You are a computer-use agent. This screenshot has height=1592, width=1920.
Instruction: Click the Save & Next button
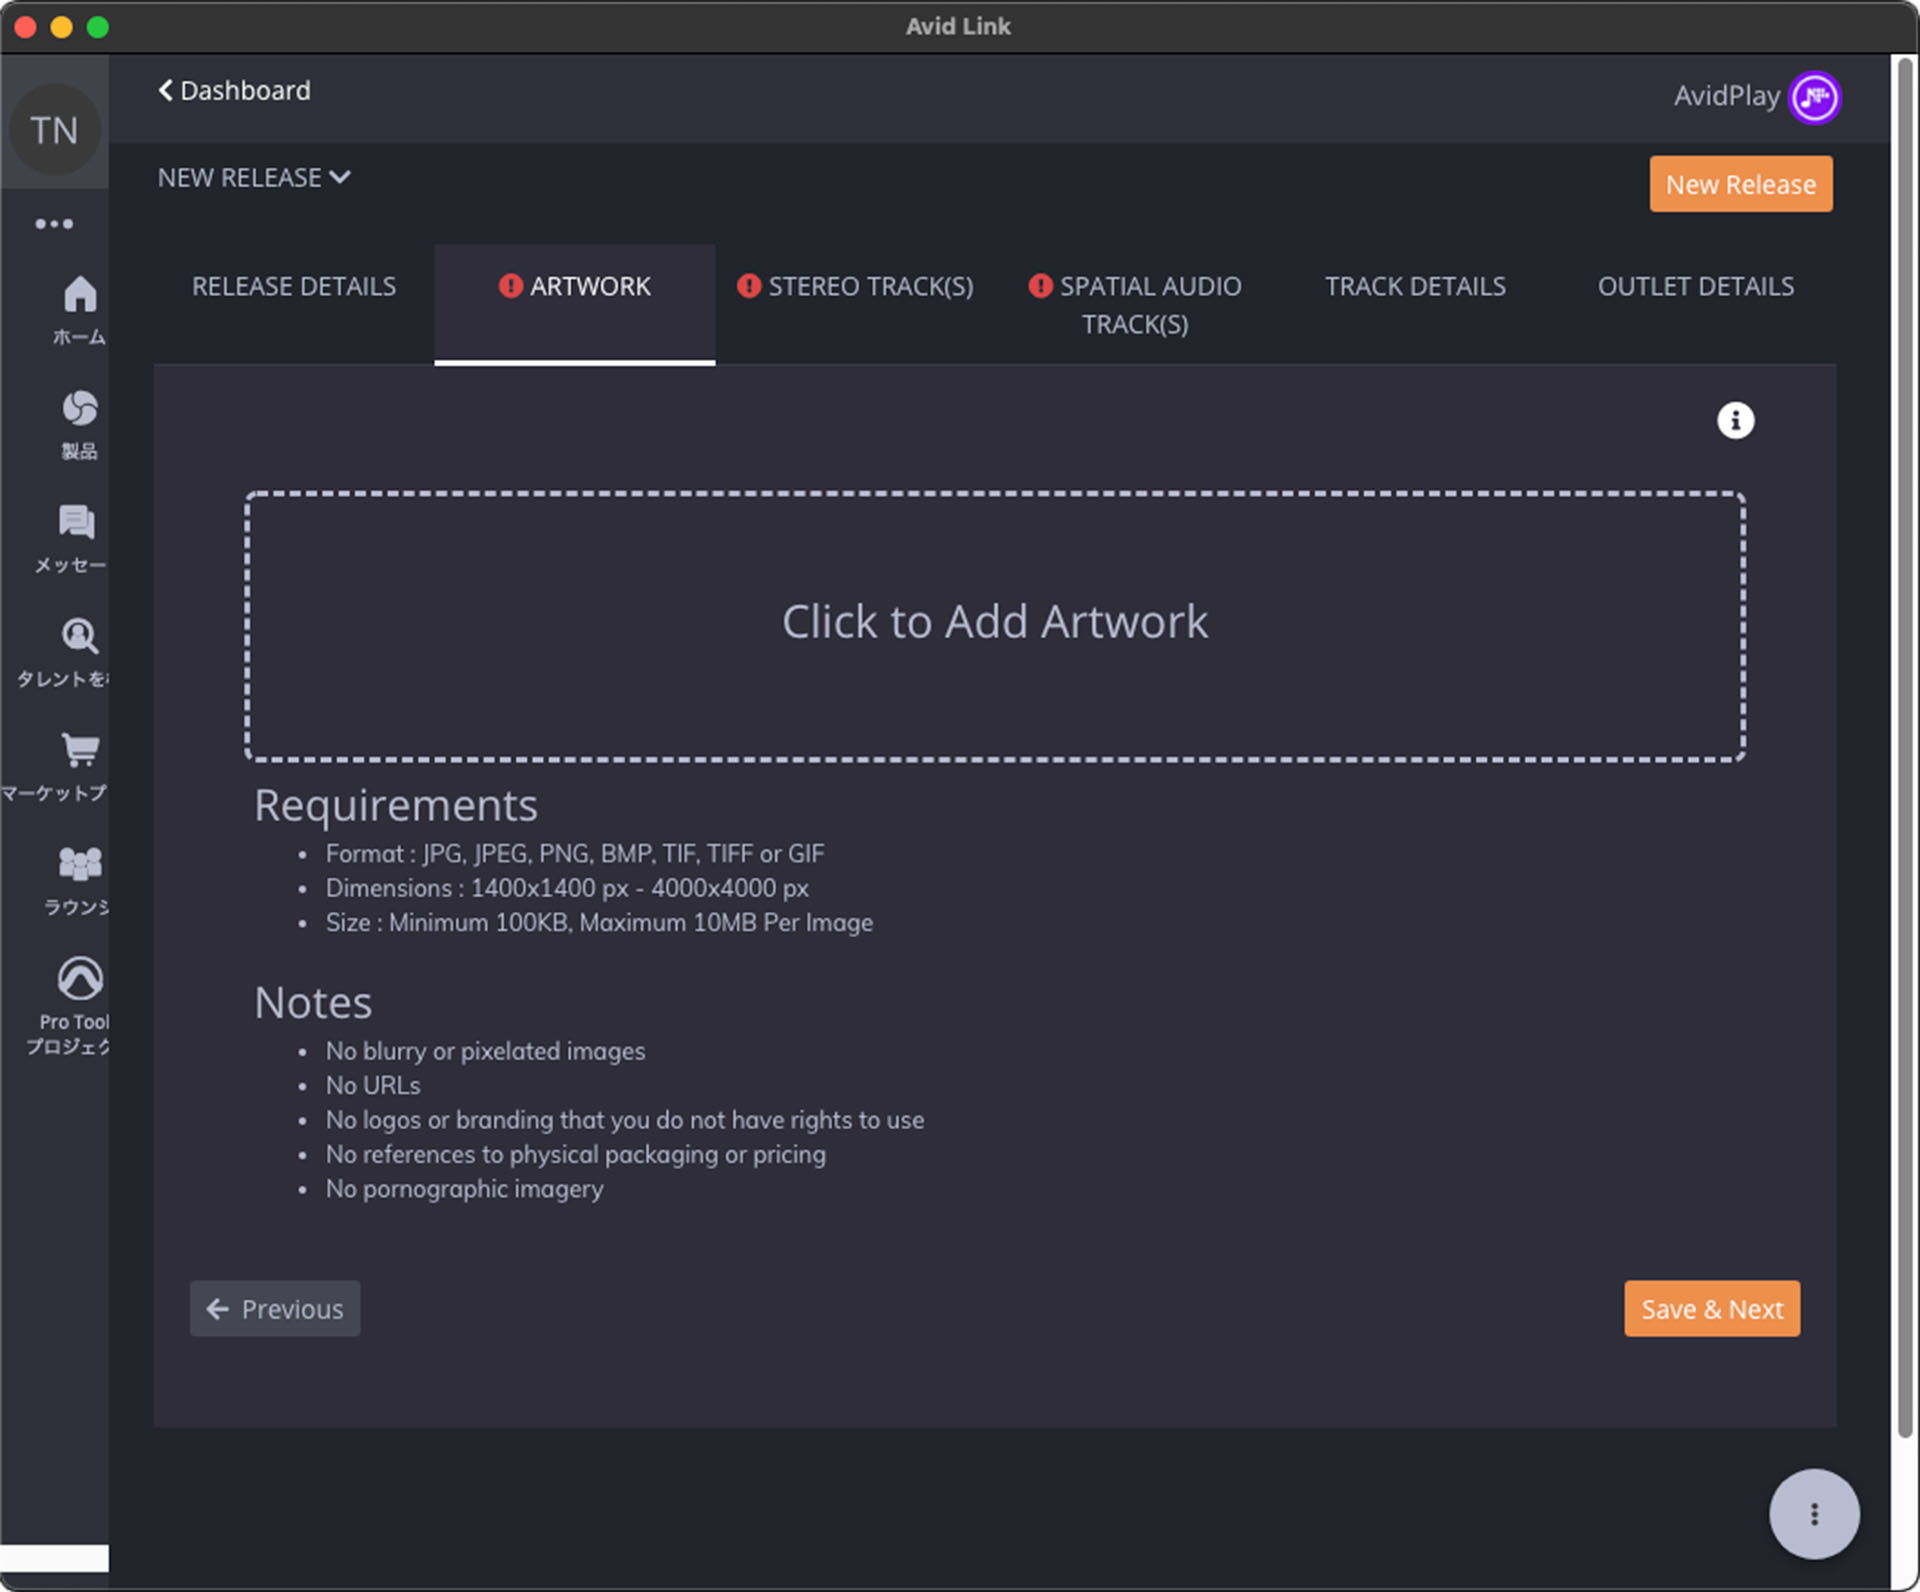point(1711,1309)
